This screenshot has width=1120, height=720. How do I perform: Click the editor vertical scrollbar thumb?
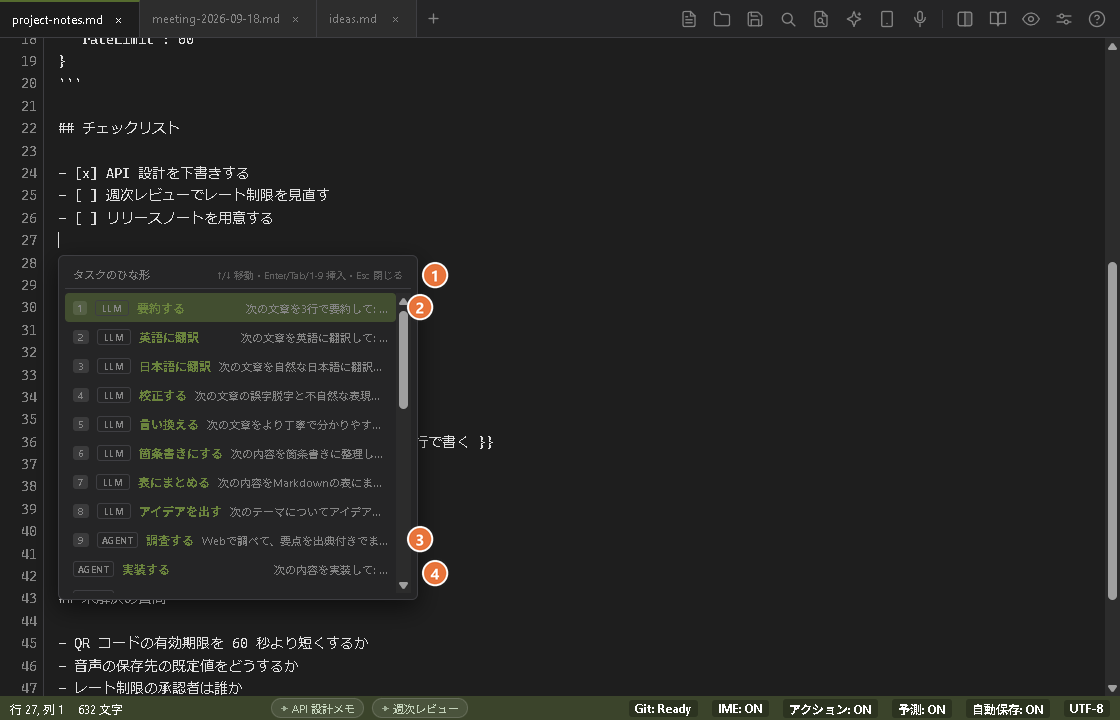point(1112,431)
